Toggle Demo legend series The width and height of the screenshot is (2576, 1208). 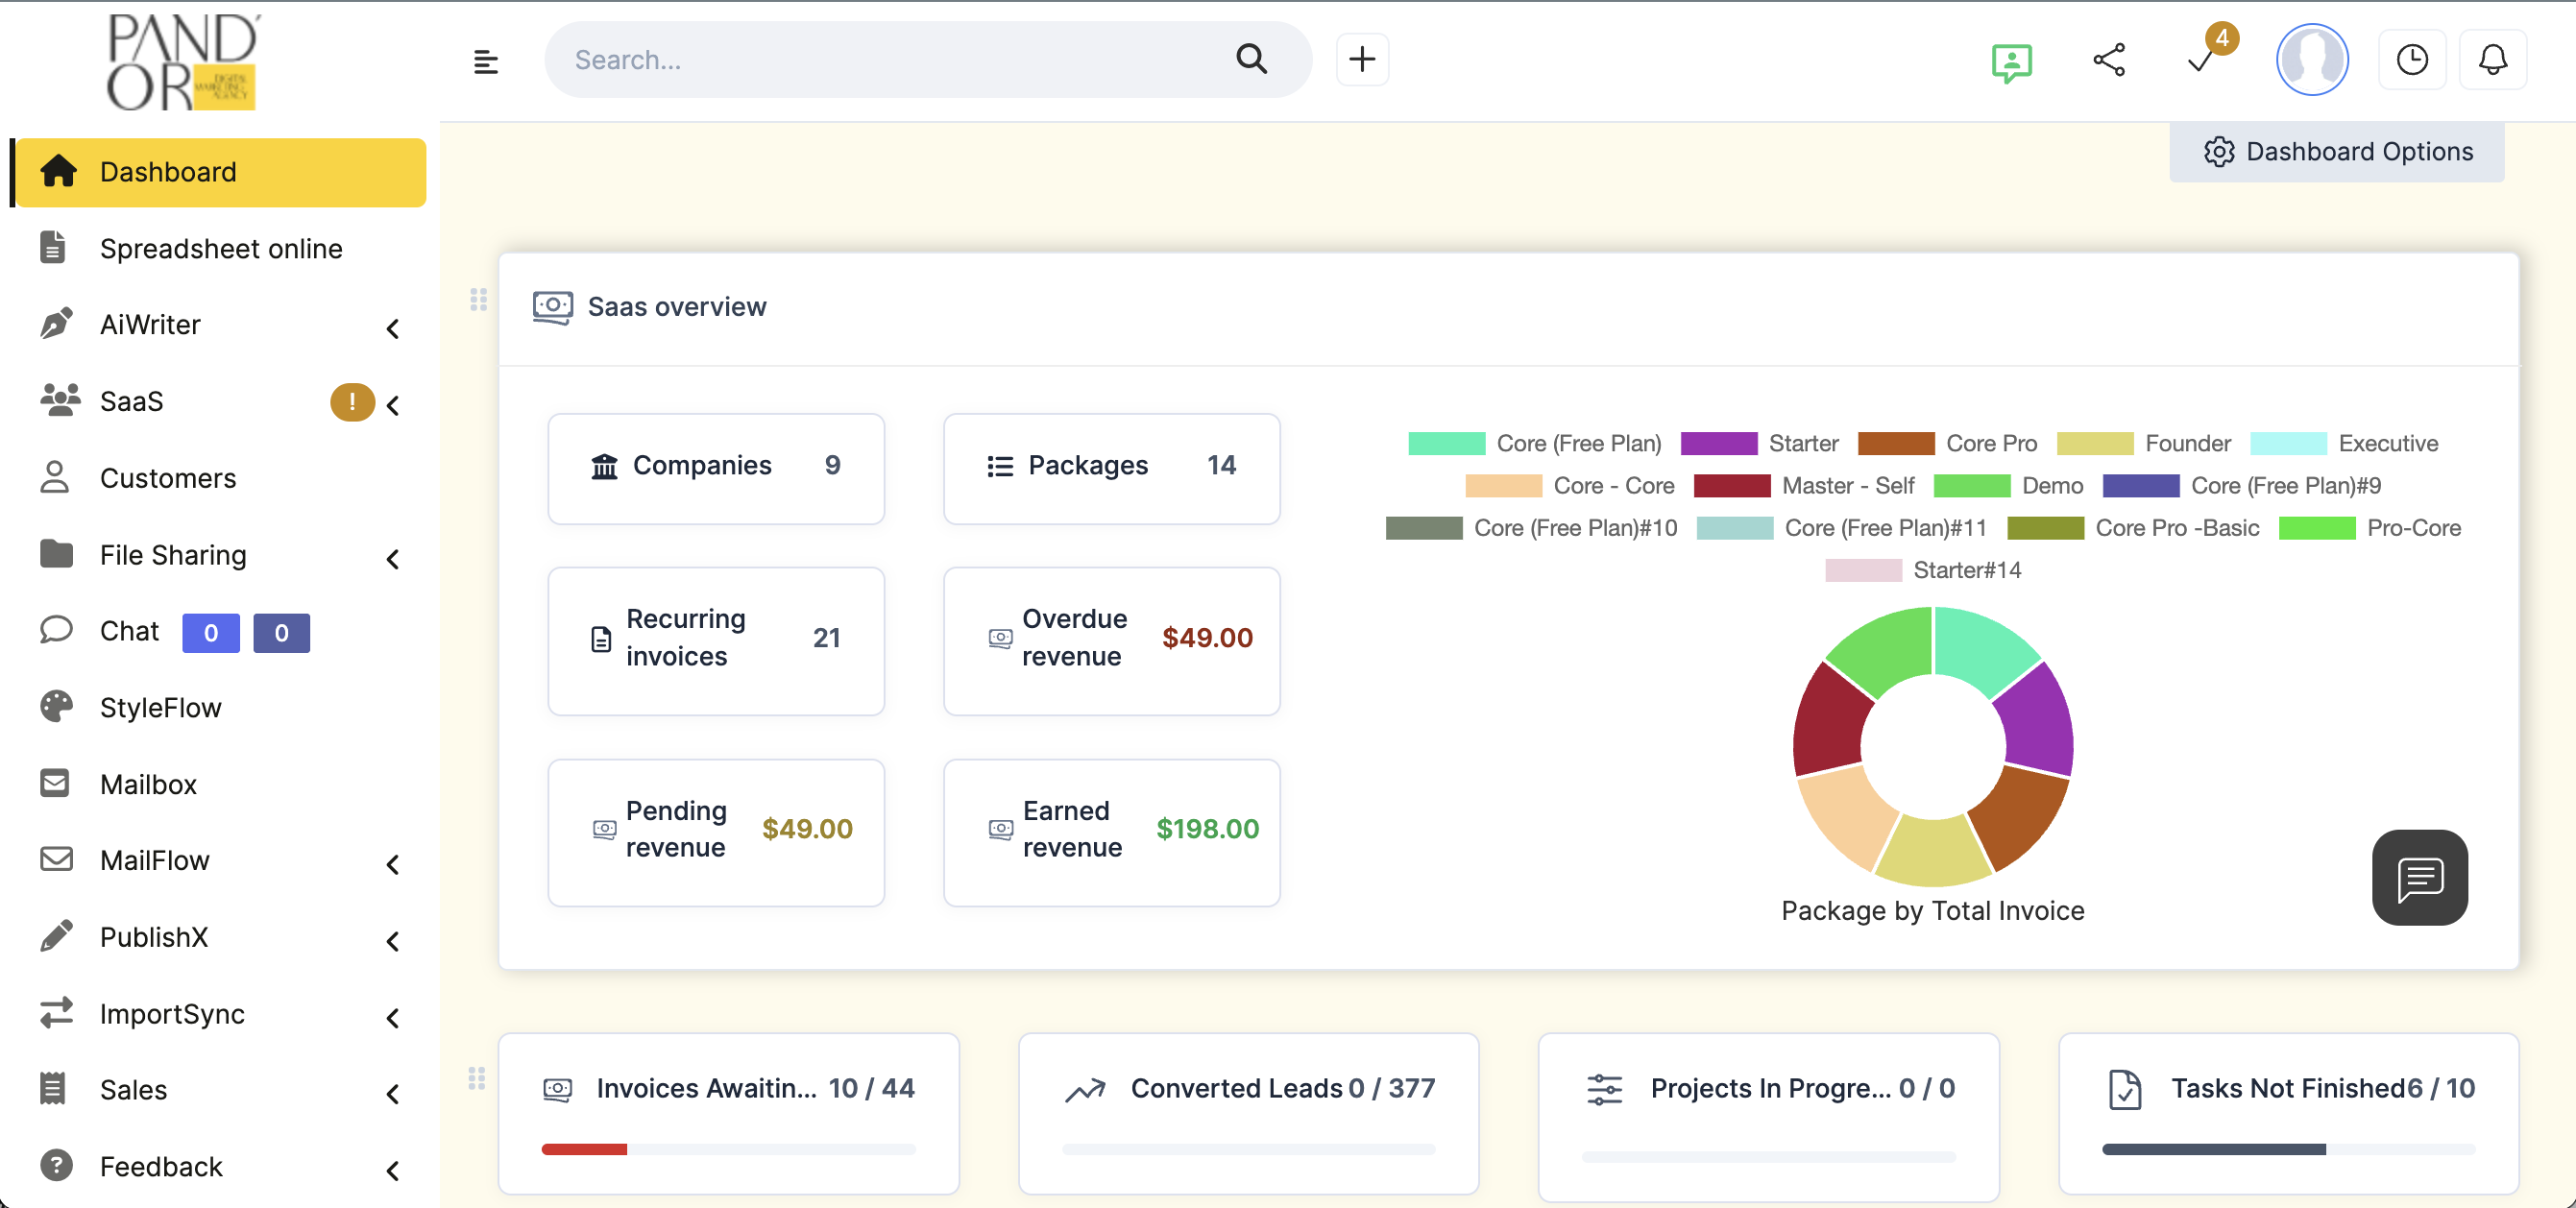tap(2008, 485)
